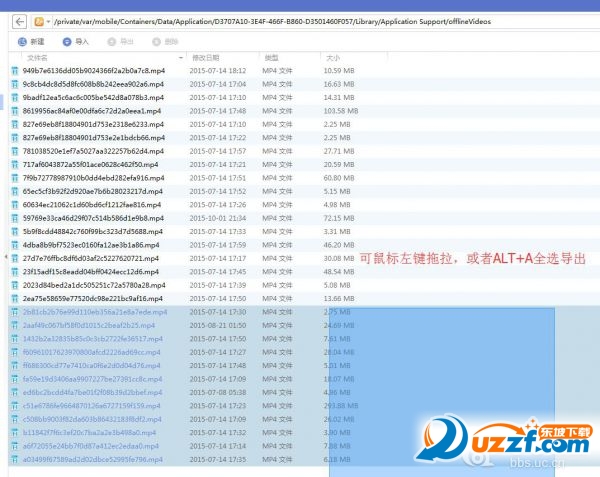
Task: Click the 导入 (Import) toolbar button
Action: coord(75,42)
